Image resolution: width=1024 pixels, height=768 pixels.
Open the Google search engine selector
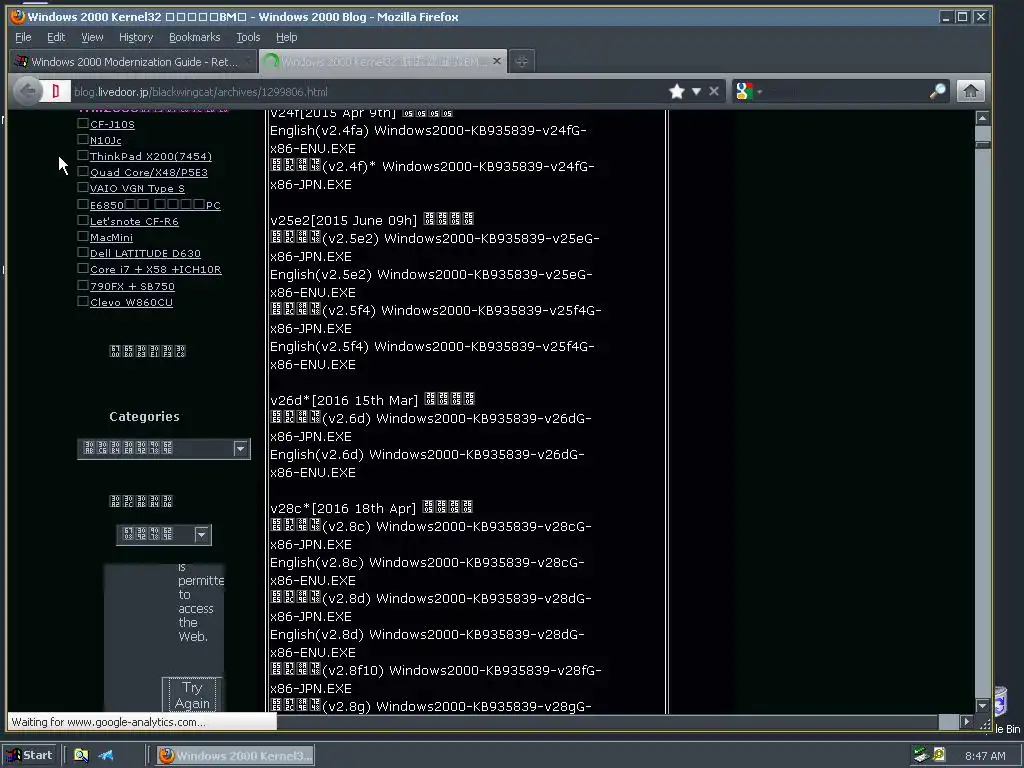tap(748, 91)
